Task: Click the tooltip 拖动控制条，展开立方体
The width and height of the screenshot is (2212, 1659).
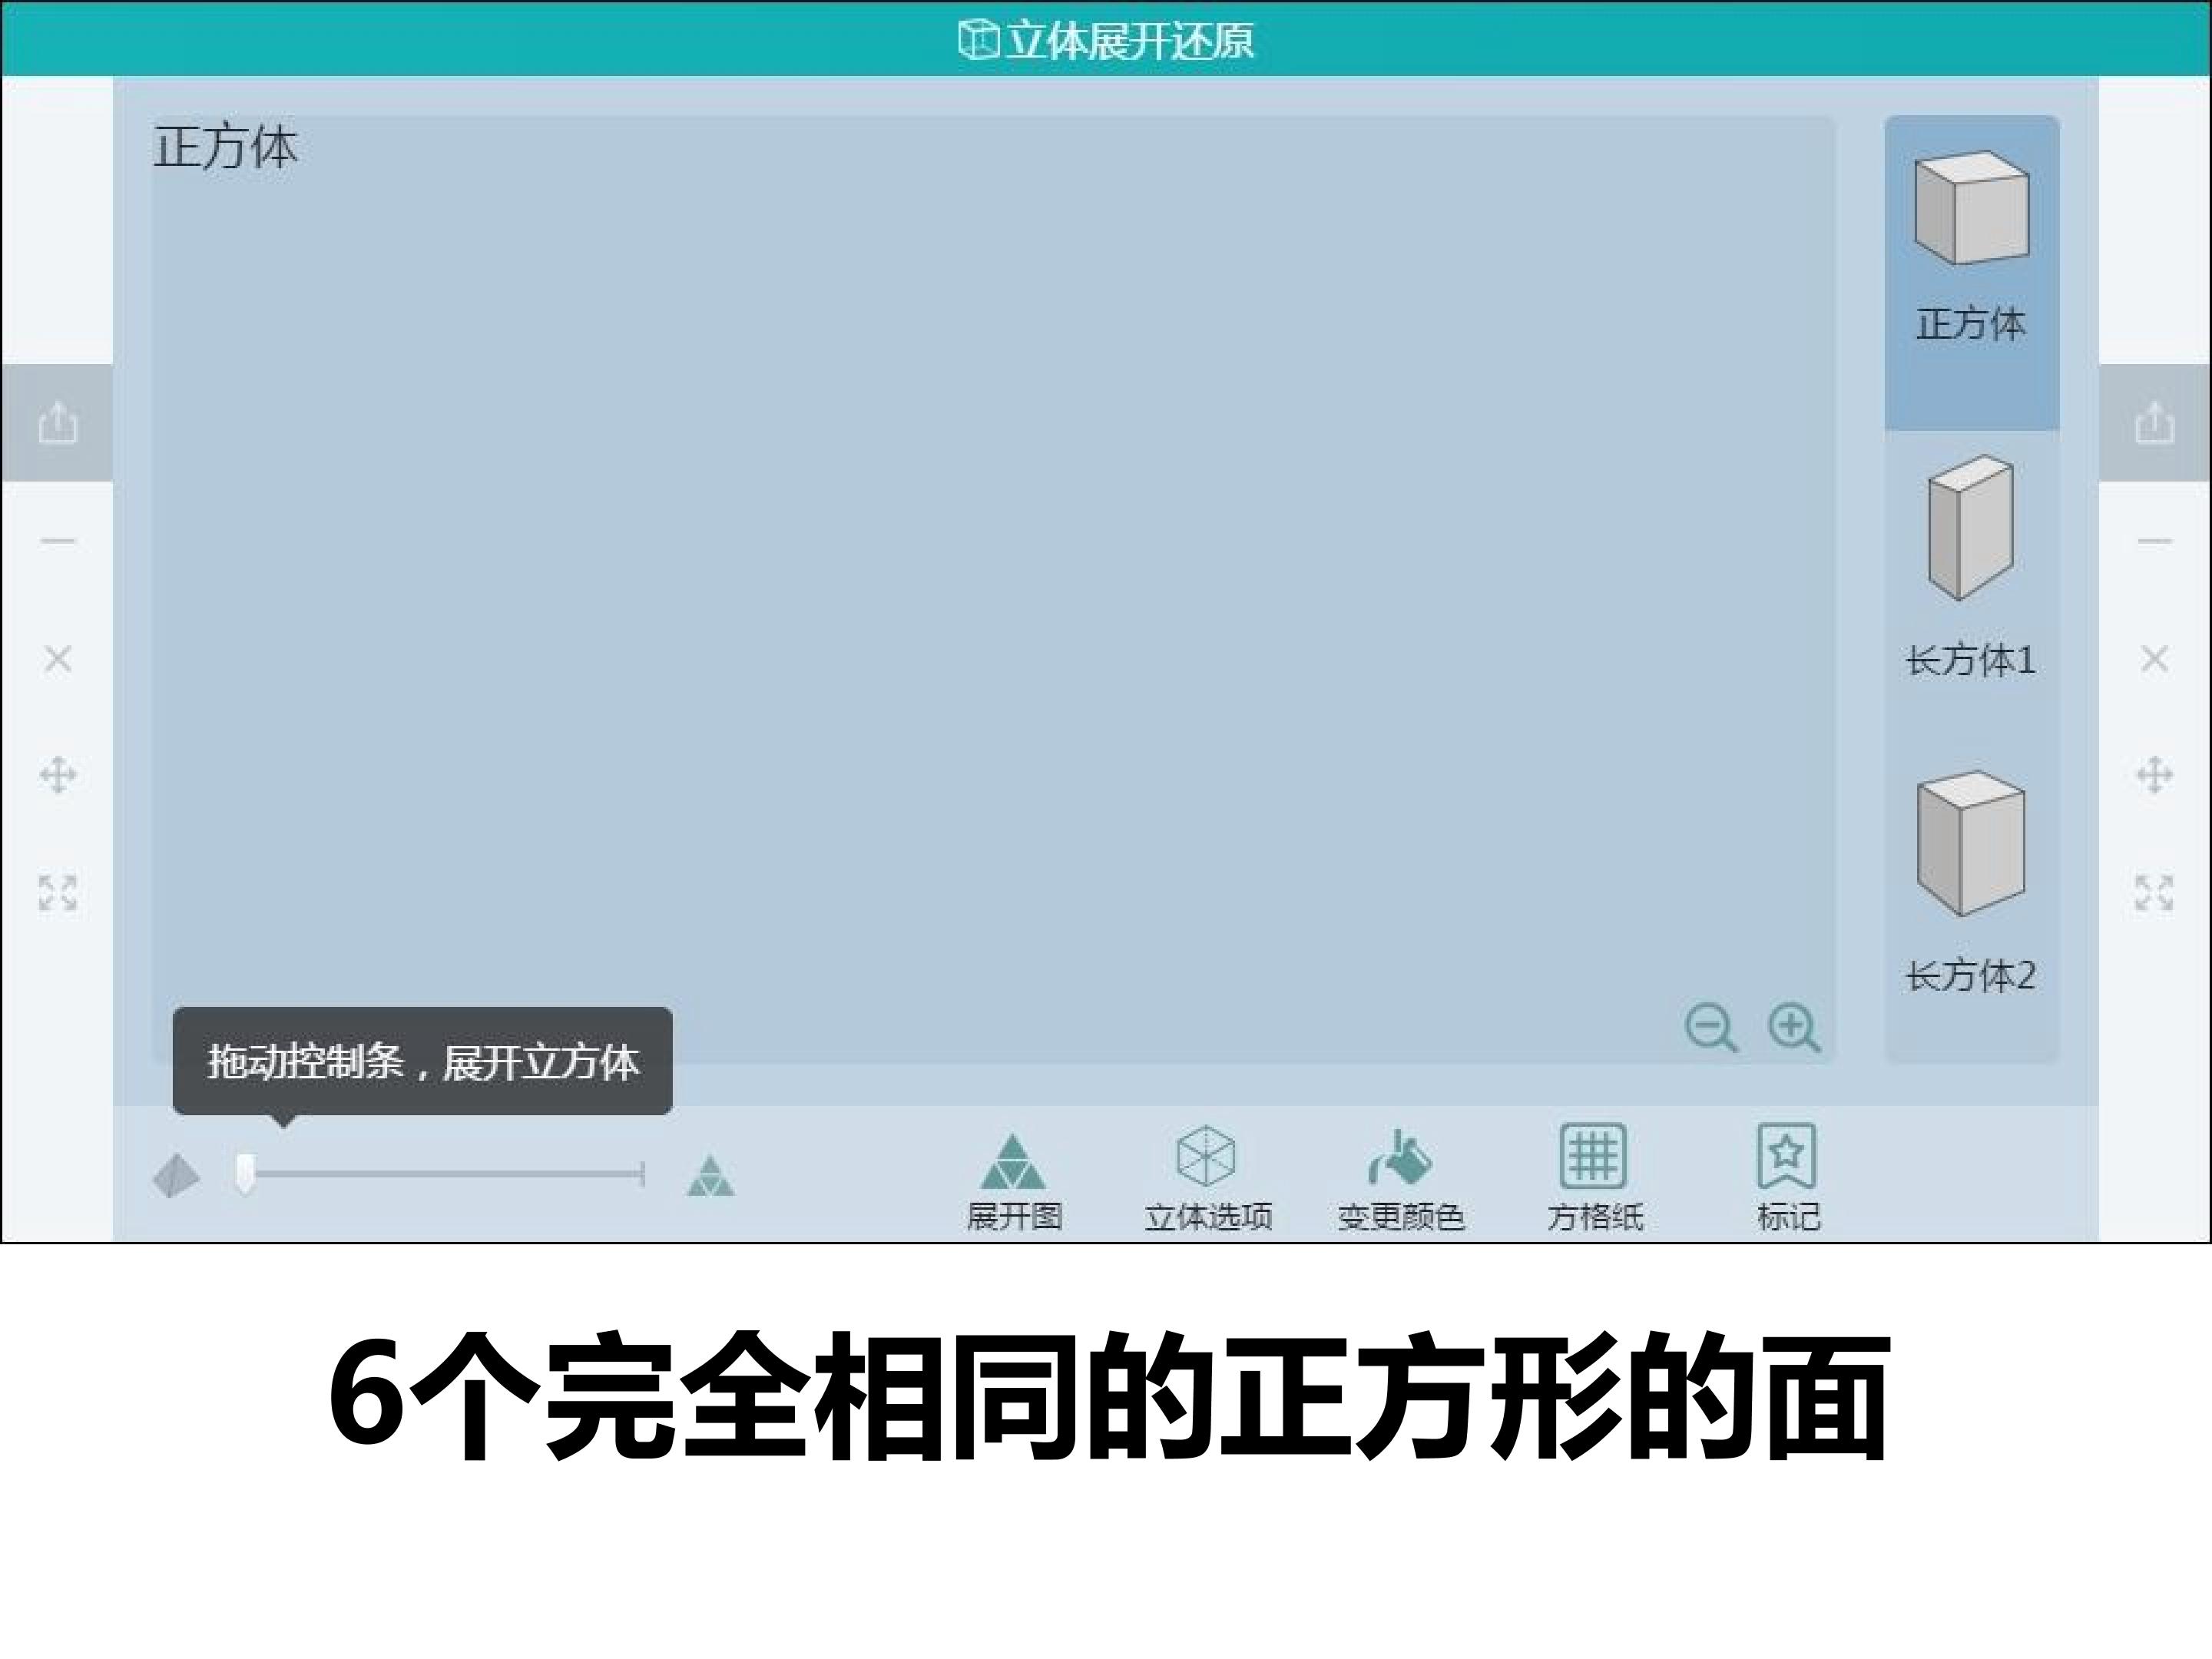Action: pos(422,1061)
